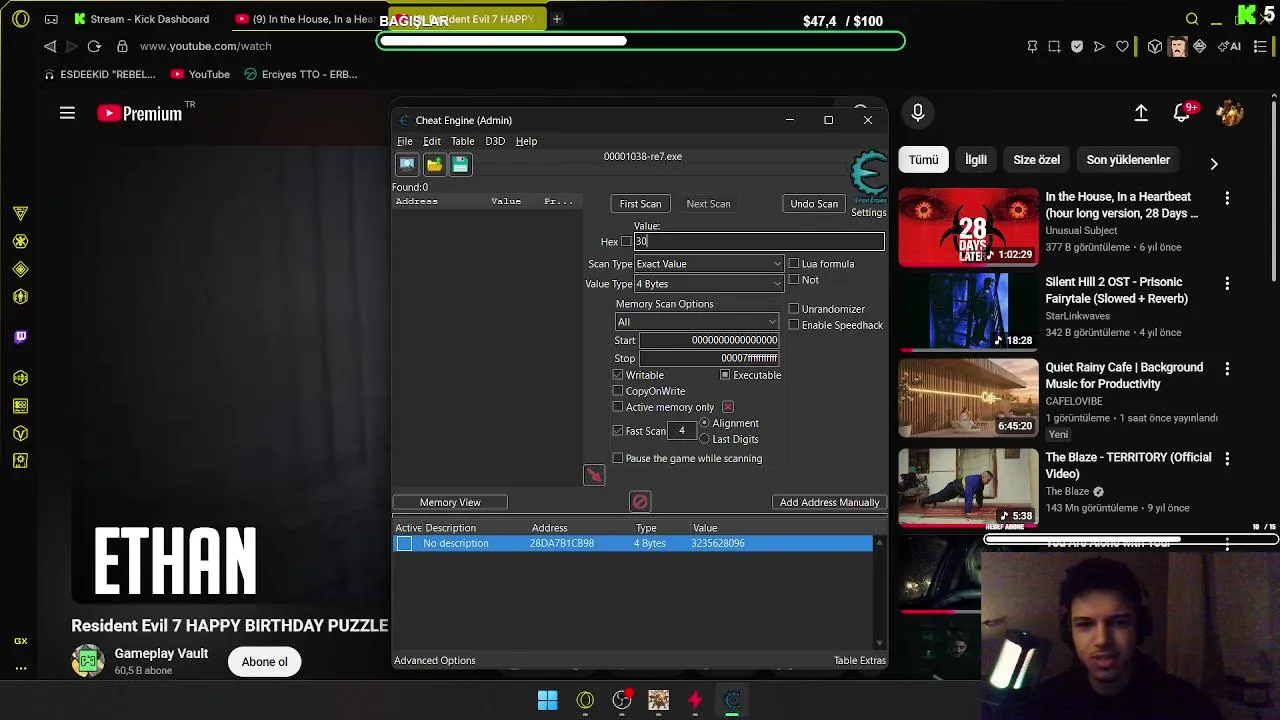Viewport: 1280px width, 720px height.
Task: Click the First Scan button
Action: (640, 204)
